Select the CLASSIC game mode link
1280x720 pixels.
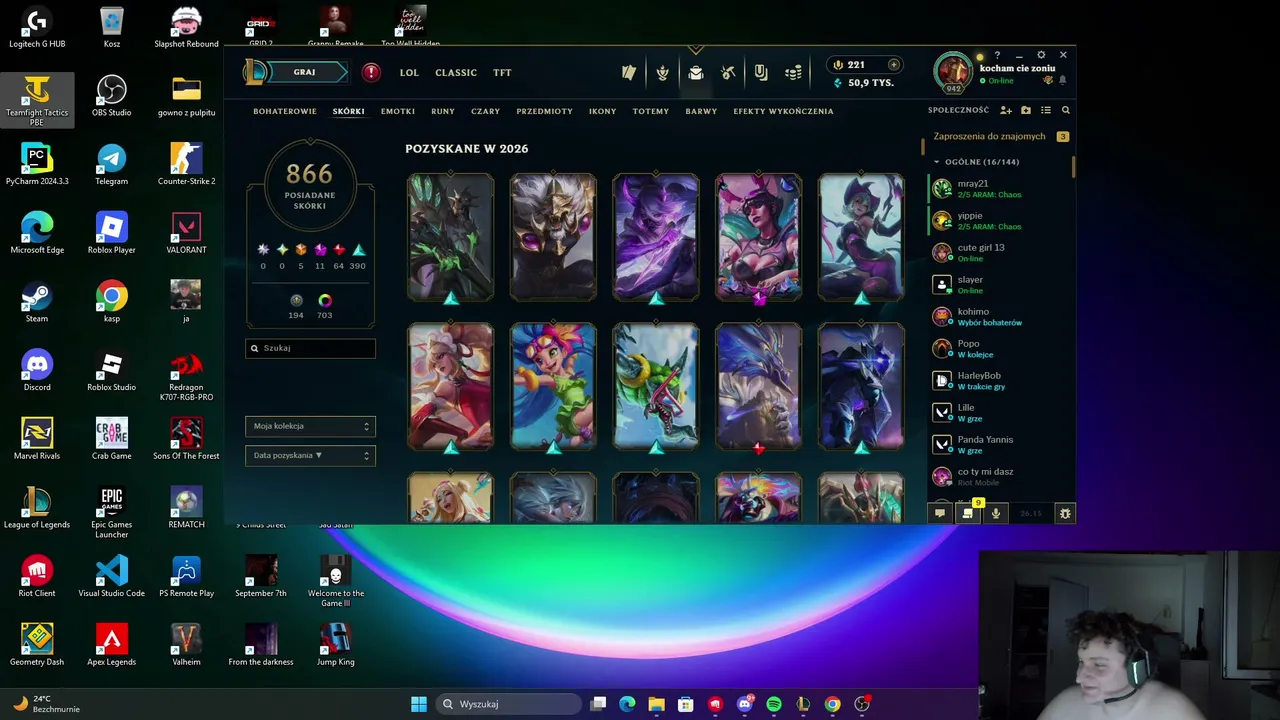tap(456, 72)
